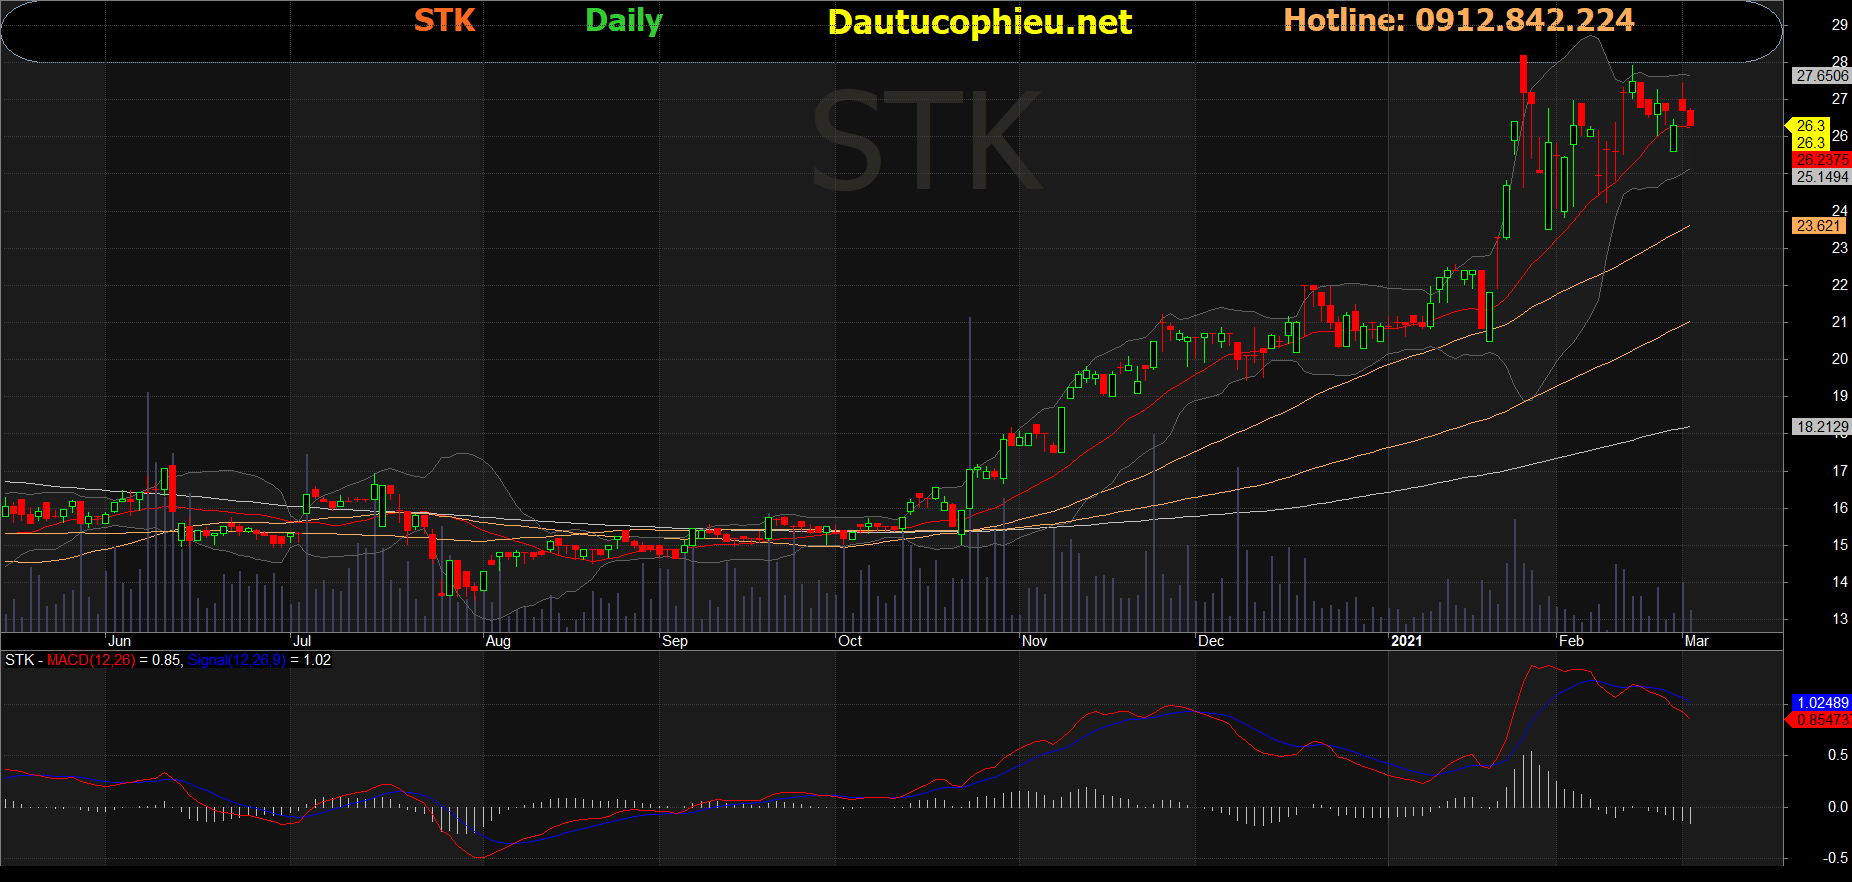Viewport: 1852px width, 882px height.
Task: Click the "29" price axis label
Action: pos(1839,25)
